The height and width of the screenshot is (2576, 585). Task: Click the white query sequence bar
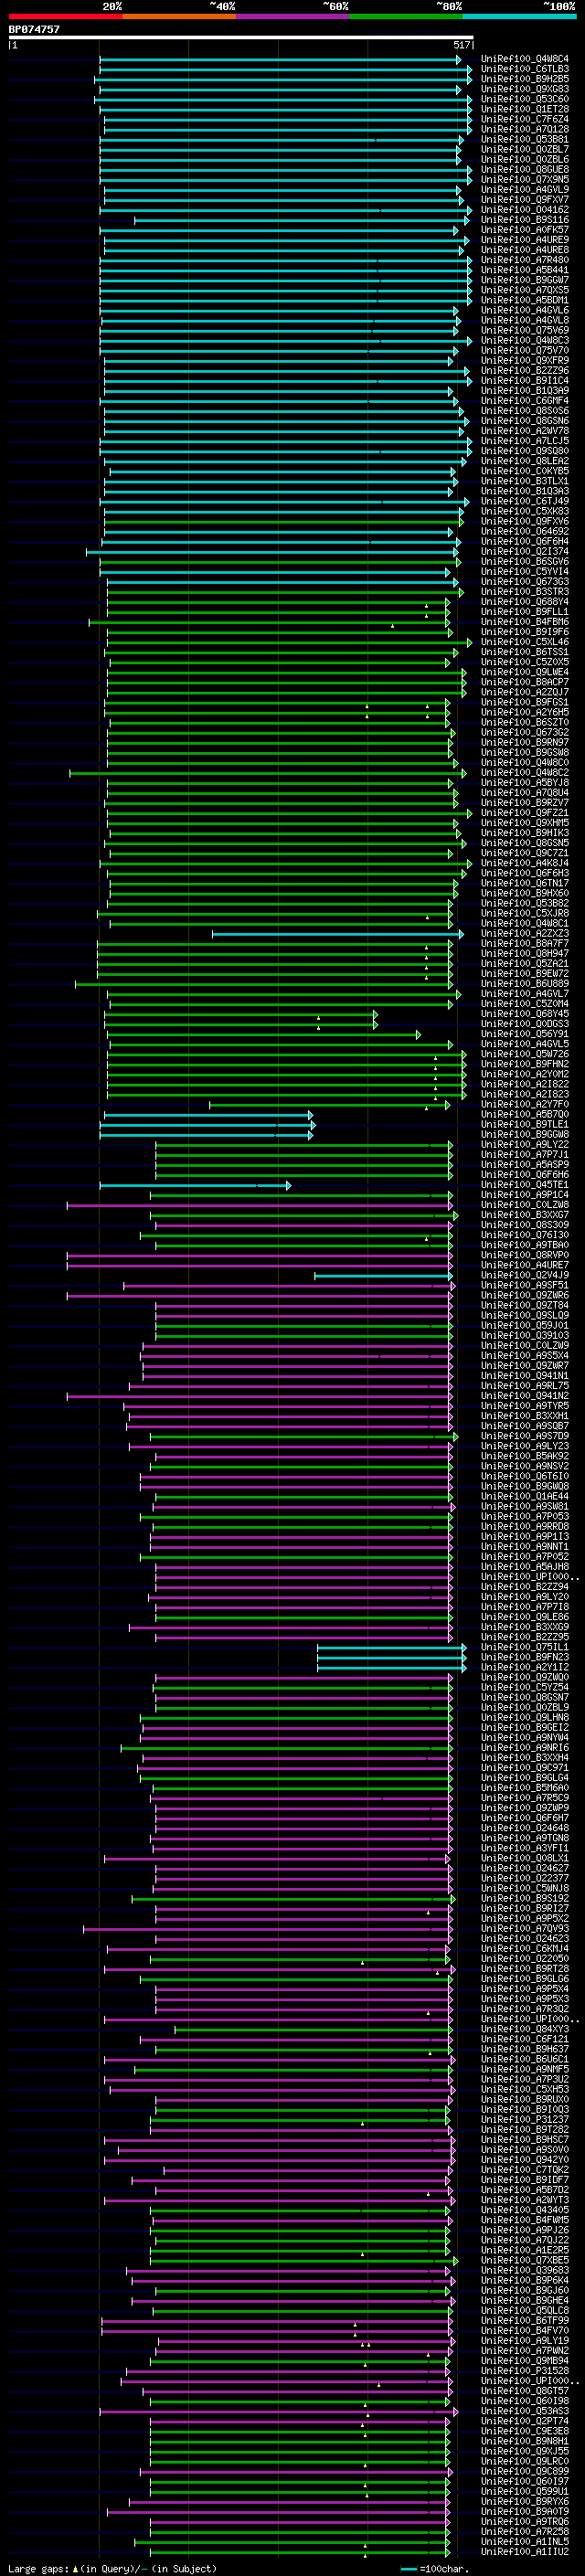click(241, 37)
